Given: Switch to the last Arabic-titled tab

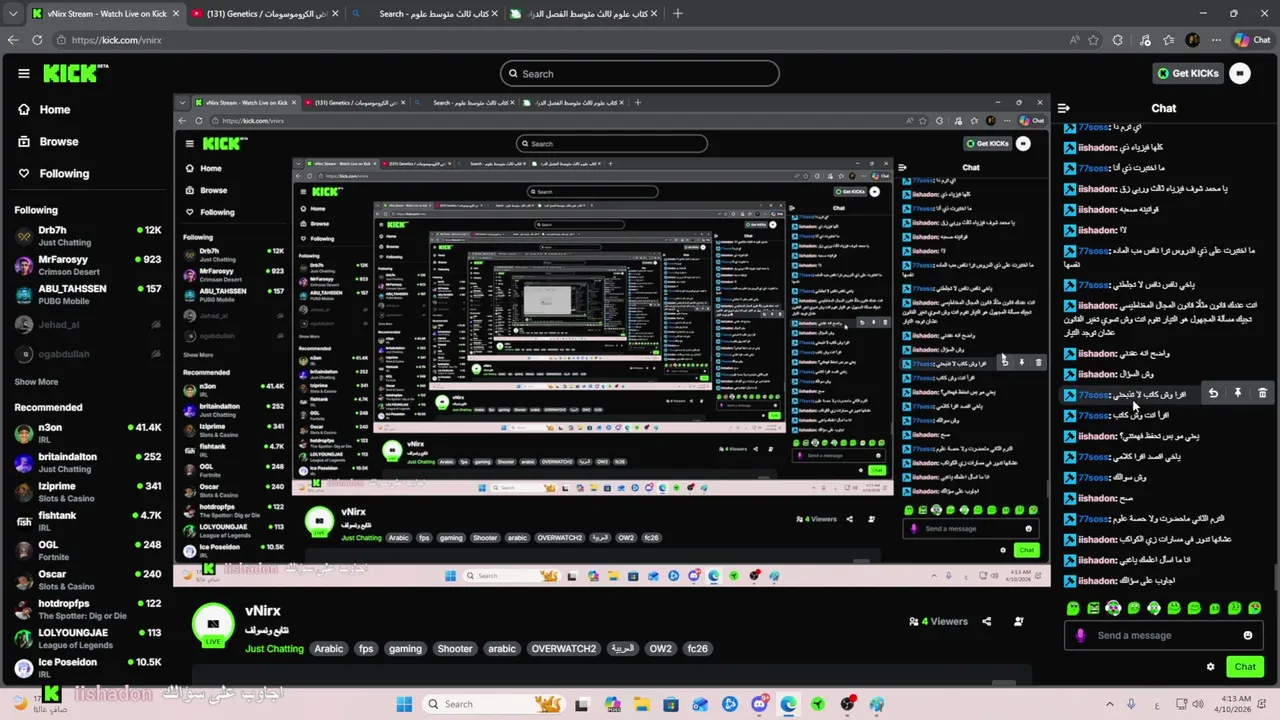Looking at the screenshot, I should tap(583, 14).
